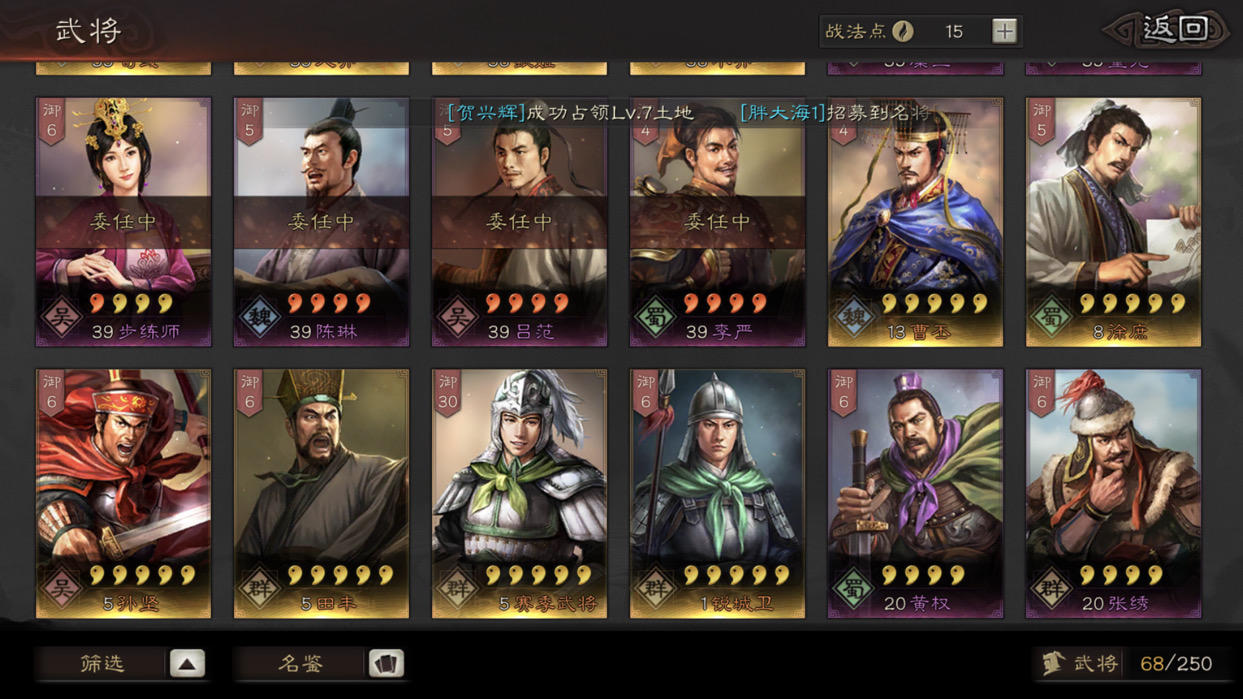Screen dimensions: 1243x699
Task: Tap the 战法点 feather icon
Action: [903, 31]
